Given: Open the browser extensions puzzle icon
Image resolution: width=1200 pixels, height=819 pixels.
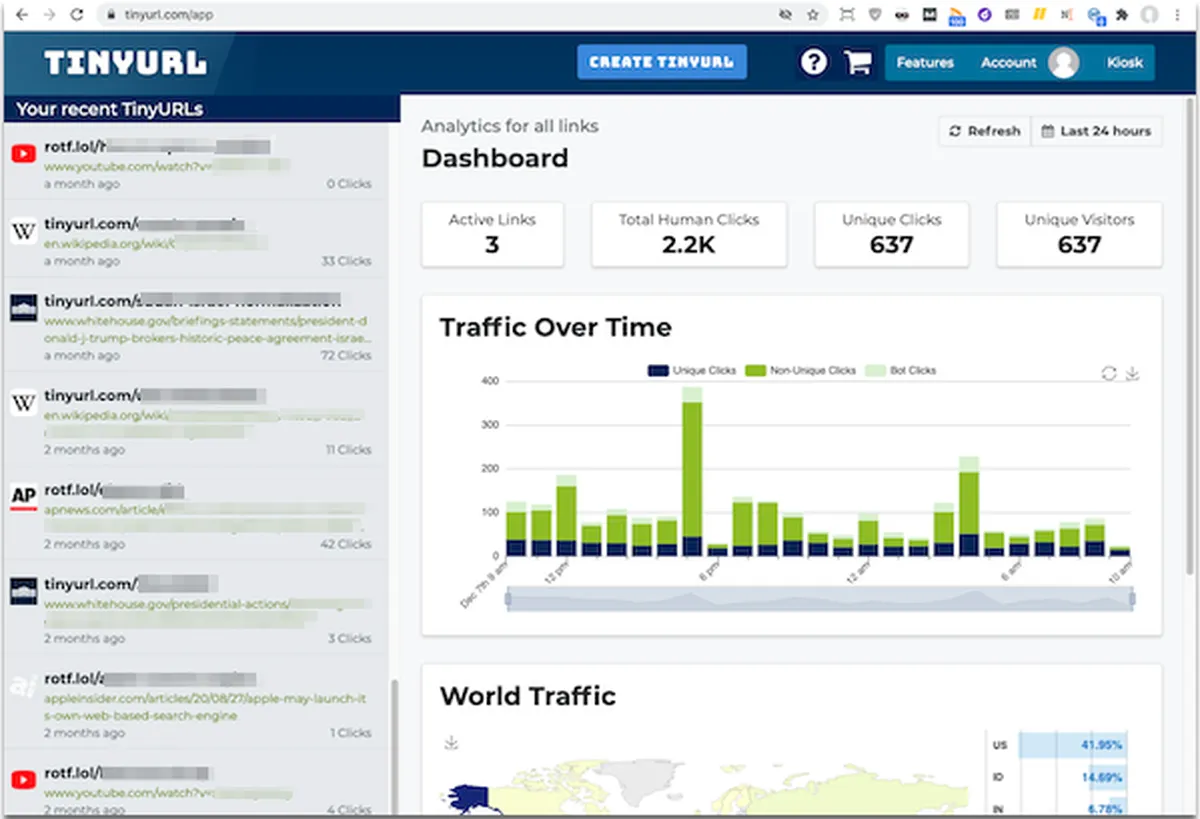Looking at the screenshot, I should click(x=1122, y=15).
